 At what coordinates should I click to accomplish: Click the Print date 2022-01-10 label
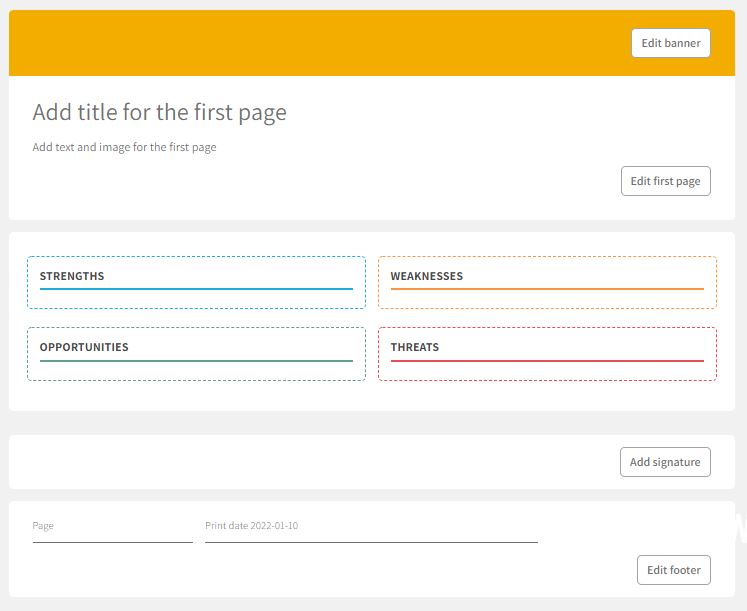pyautogui.click(x=251, y=526)
